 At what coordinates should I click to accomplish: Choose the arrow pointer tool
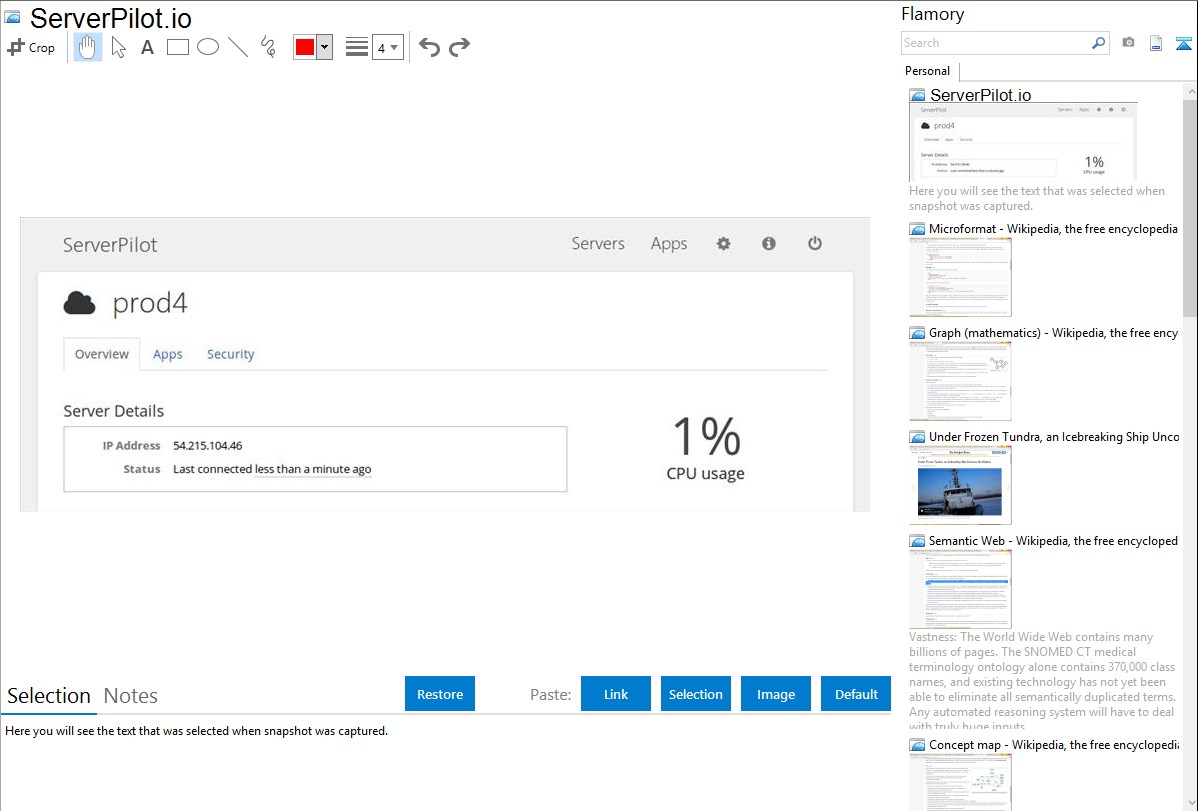coord(118,47)
